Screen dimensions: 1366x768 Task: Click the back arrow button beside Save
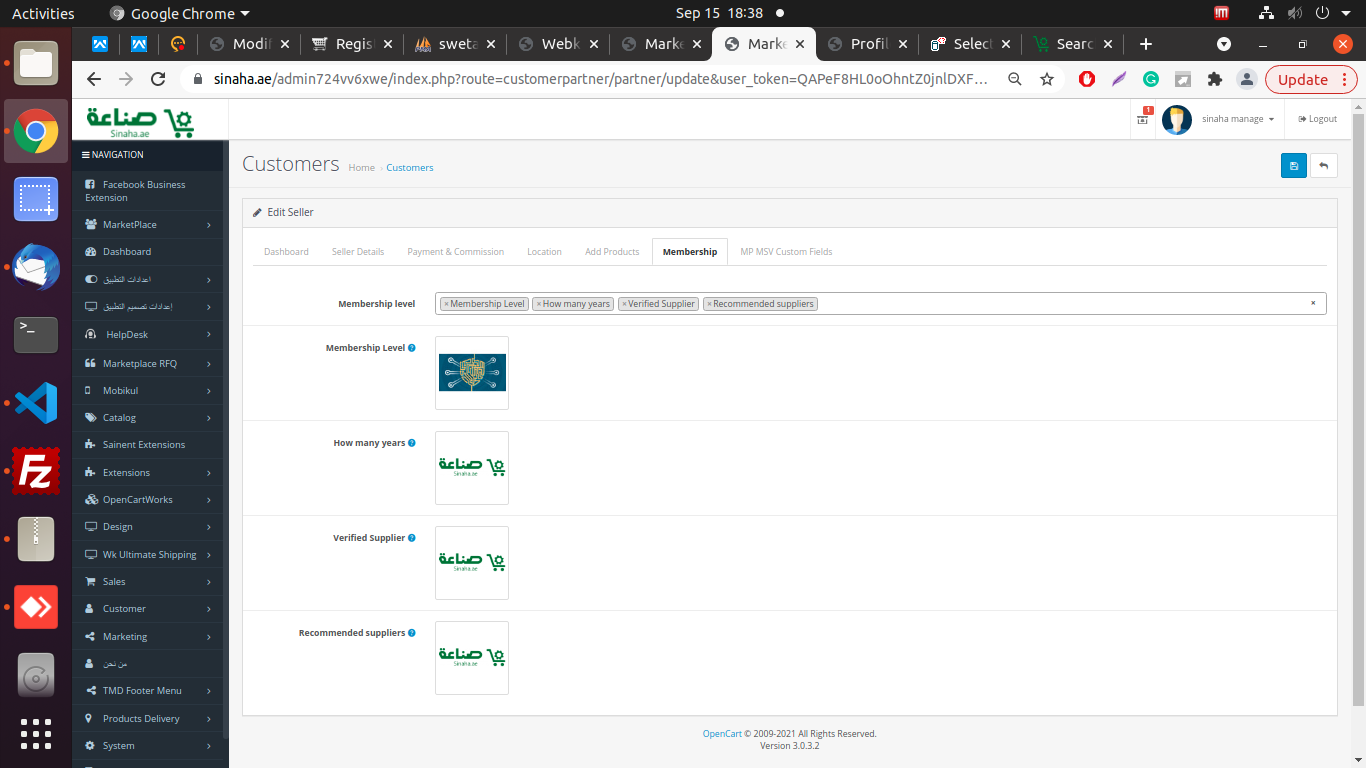point(1324,166)
